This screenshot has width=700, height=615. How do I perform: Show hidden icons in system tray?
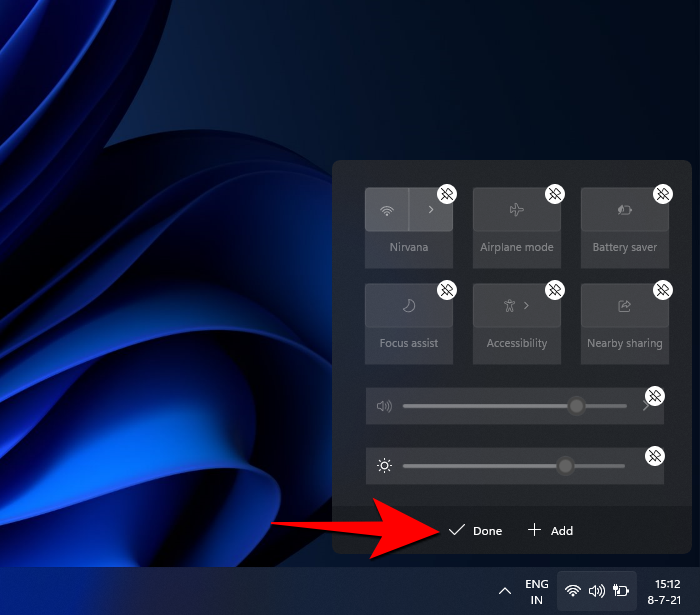click(x=504, y=591)
